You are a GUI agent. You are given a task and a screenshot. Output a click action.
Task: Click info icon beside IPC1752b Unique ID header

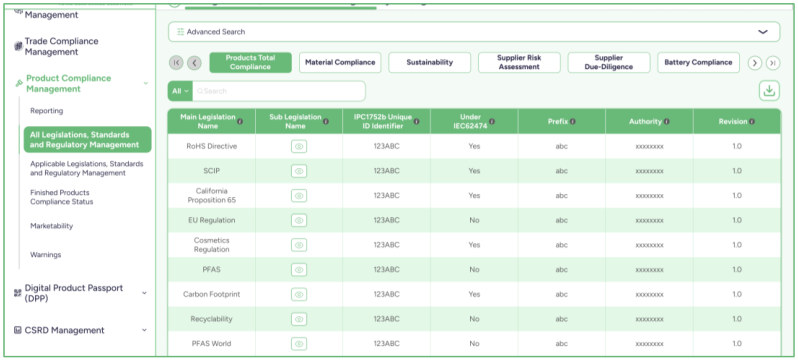(x=416, y=122)
